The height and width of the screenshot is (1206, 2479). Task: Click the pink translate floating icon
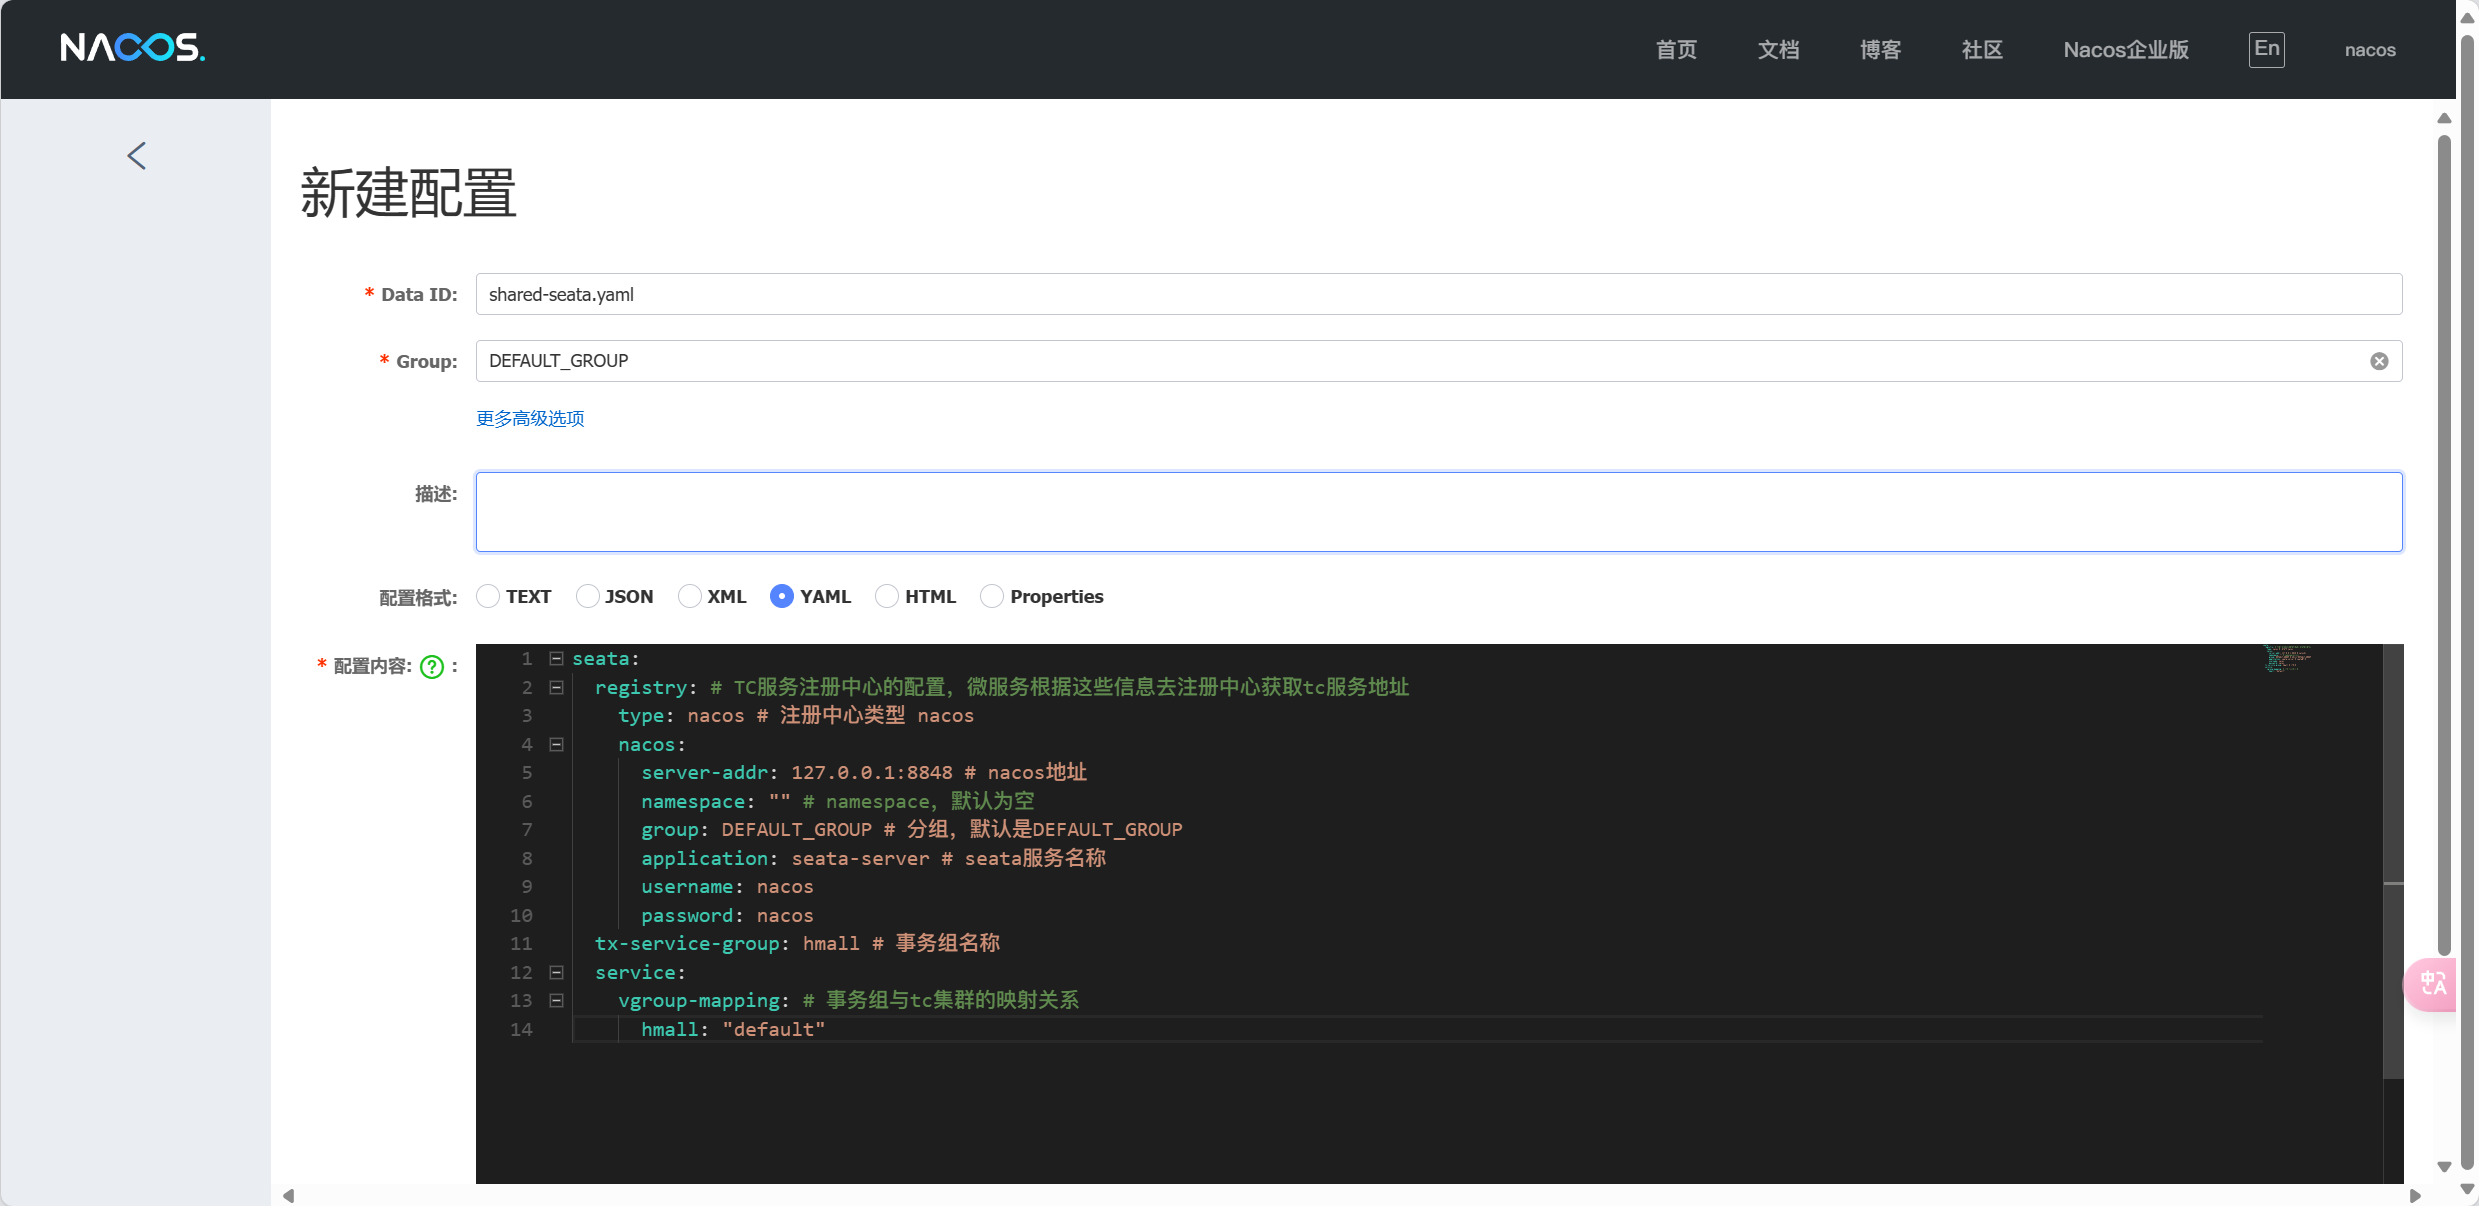[x=2432, y=984]
